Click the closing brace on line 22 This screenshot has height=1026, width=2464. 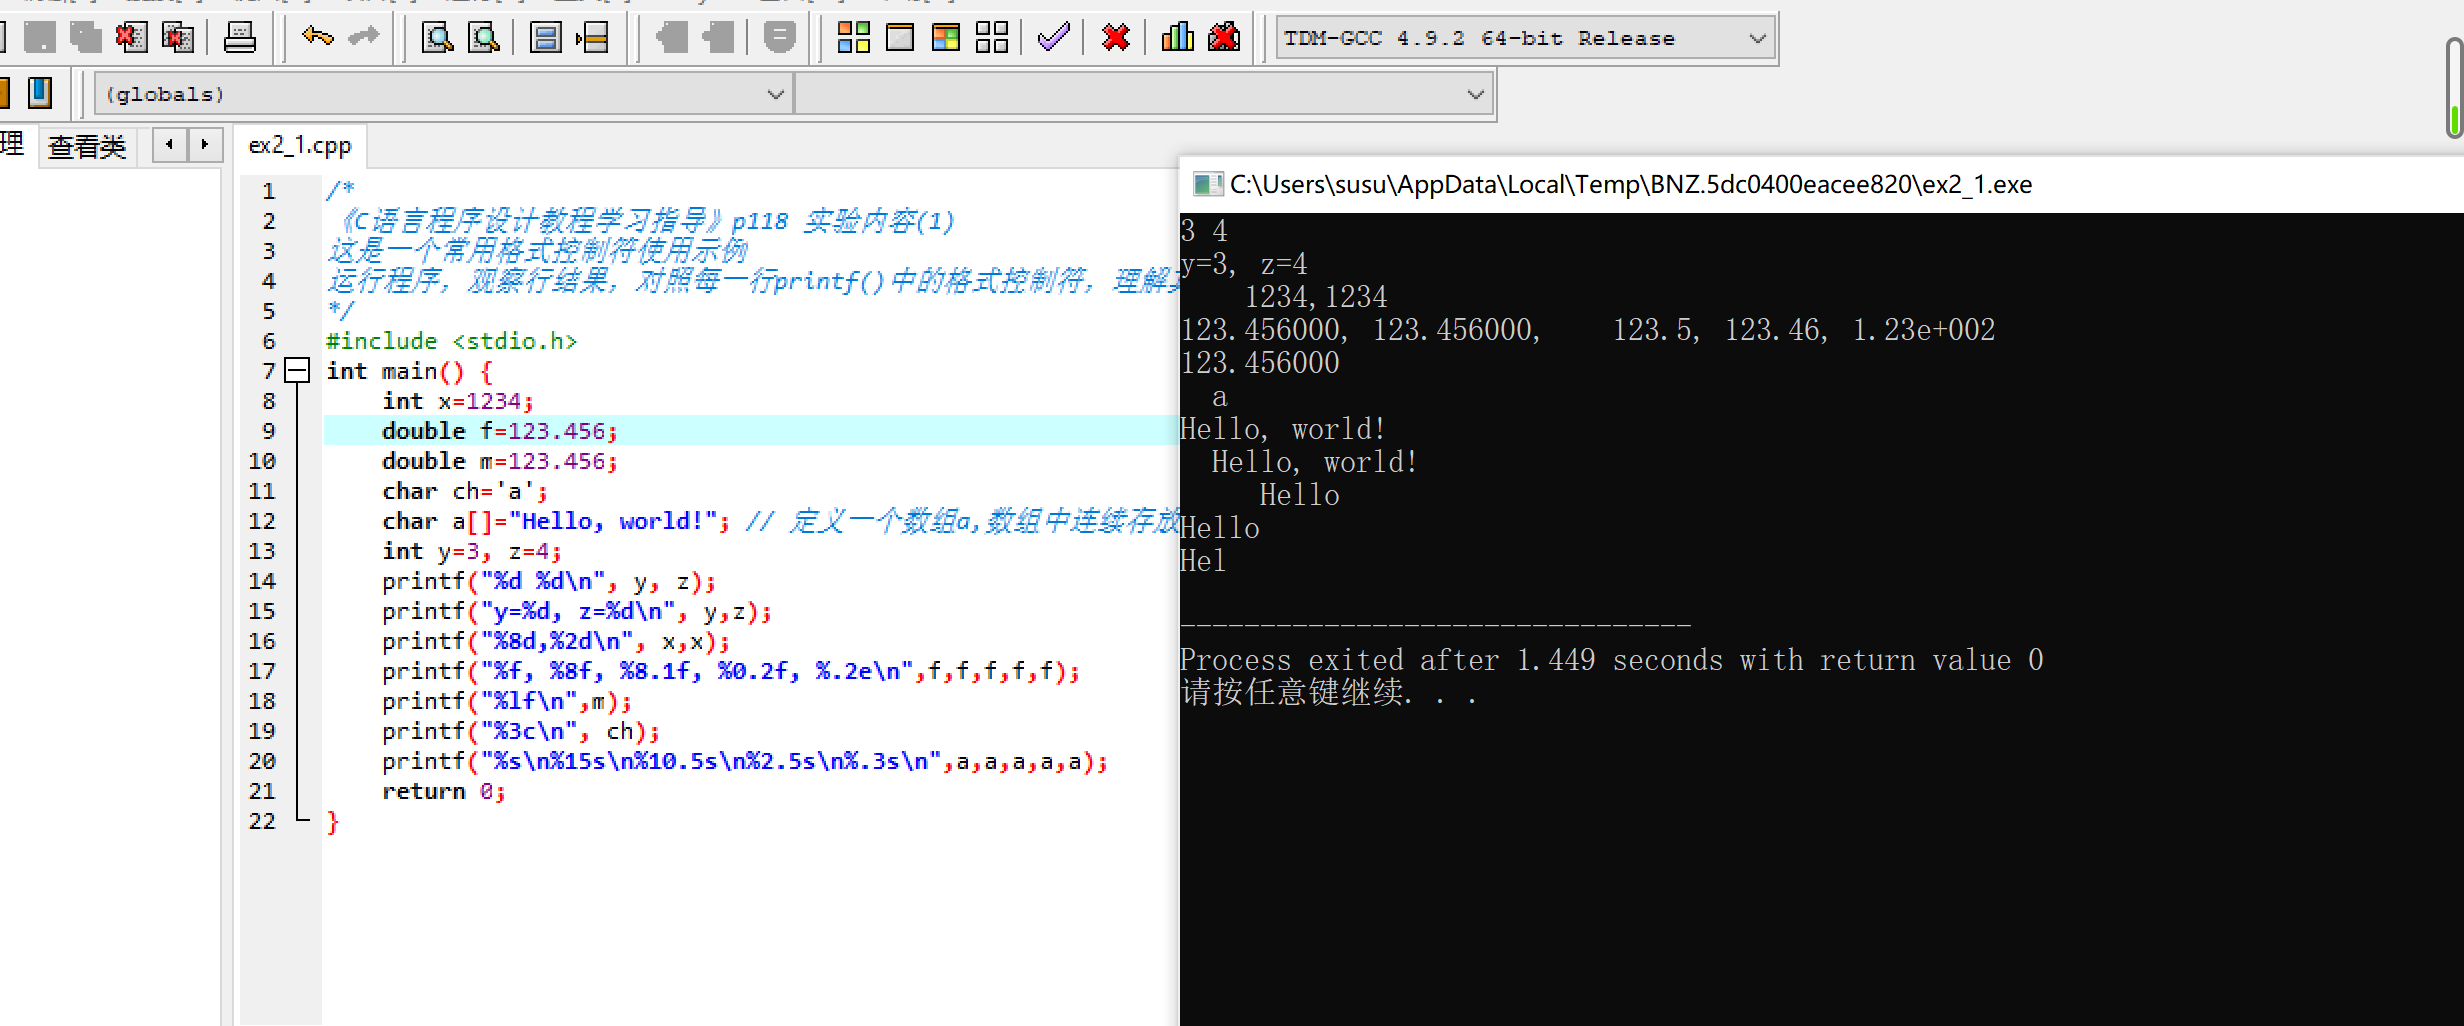[333, 822]
